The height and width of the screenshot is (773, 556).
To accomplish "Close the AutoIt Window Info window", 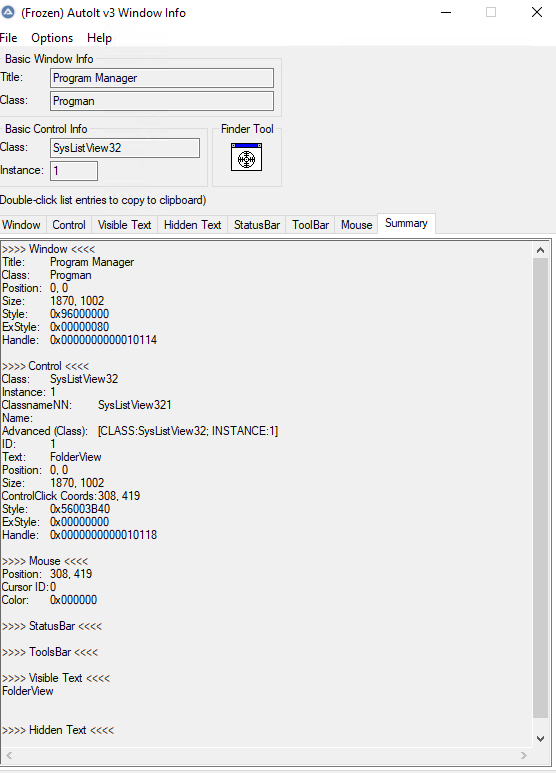I will point(537,12).
